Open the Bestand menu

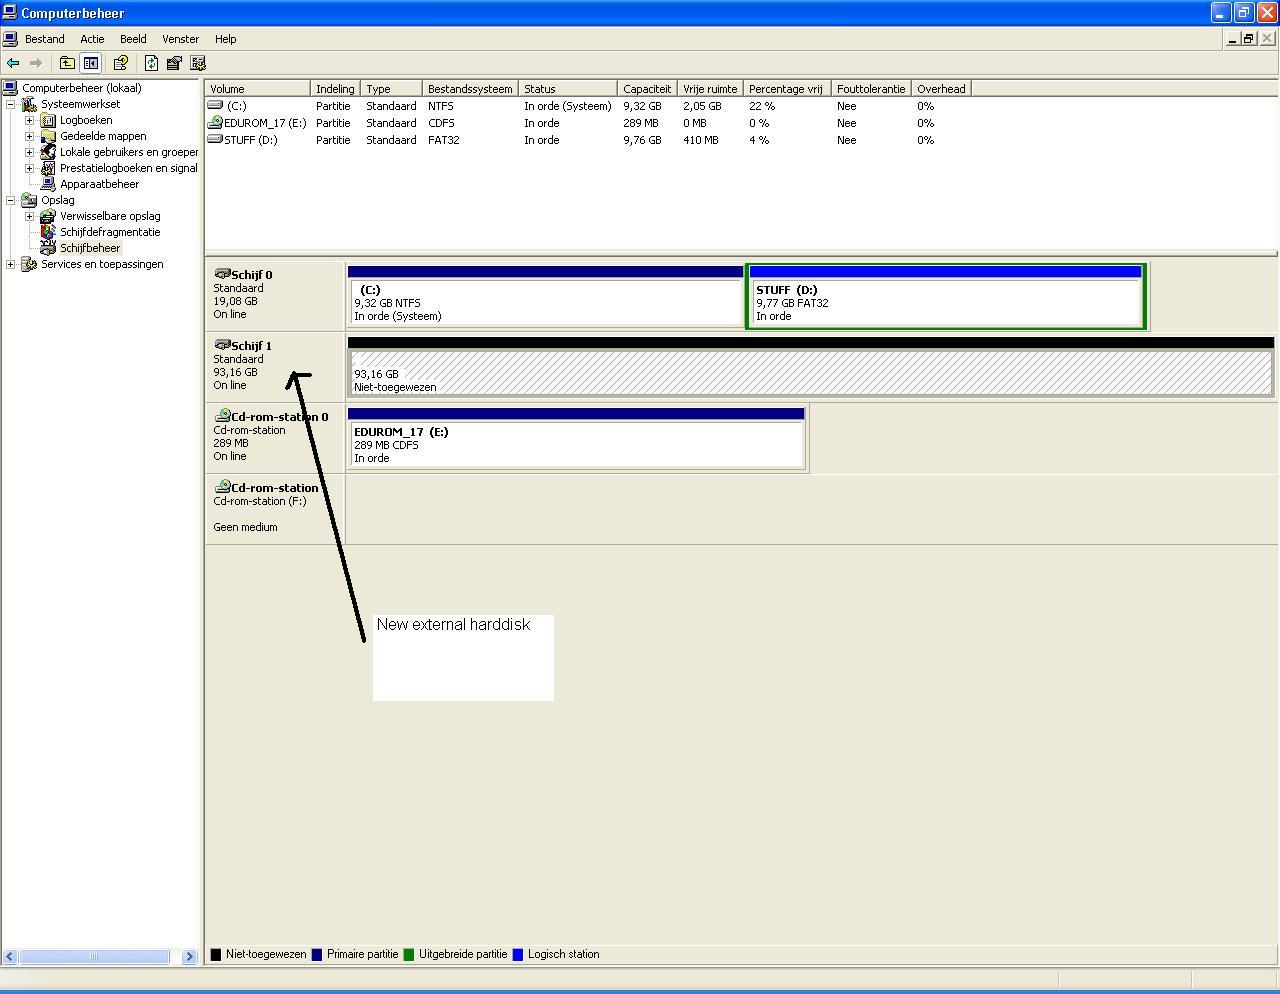[45, 39]
